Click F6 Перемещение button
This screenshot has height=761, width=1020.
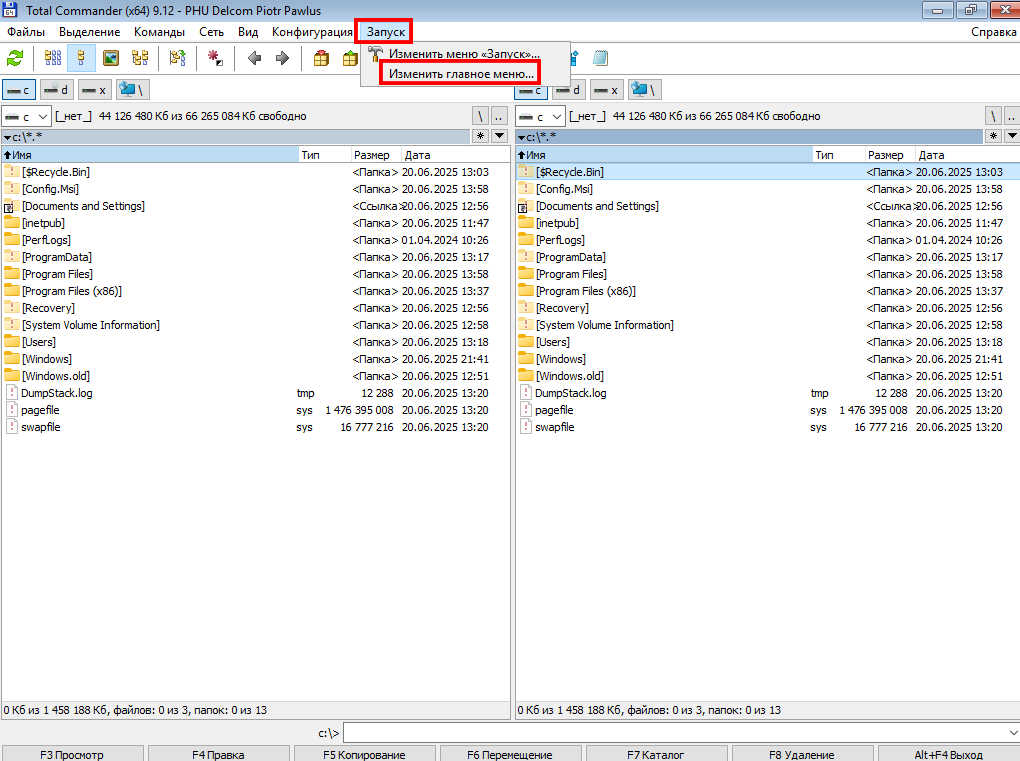point(511,754)
